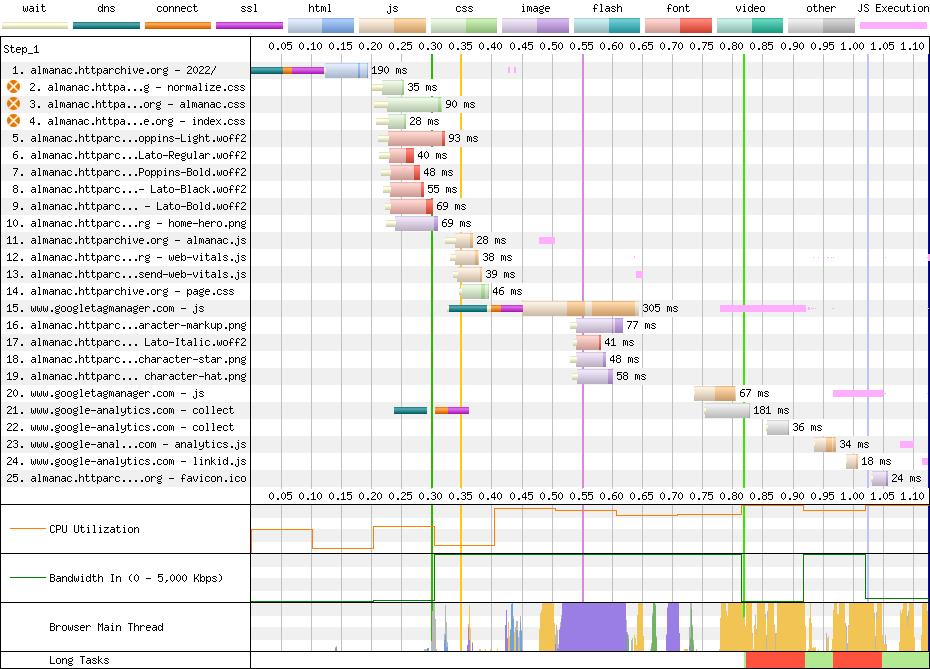Select the ssl legend color bar
Viewport: 930px width, 669px height.
pyautogui.click(x=249, y=24)
